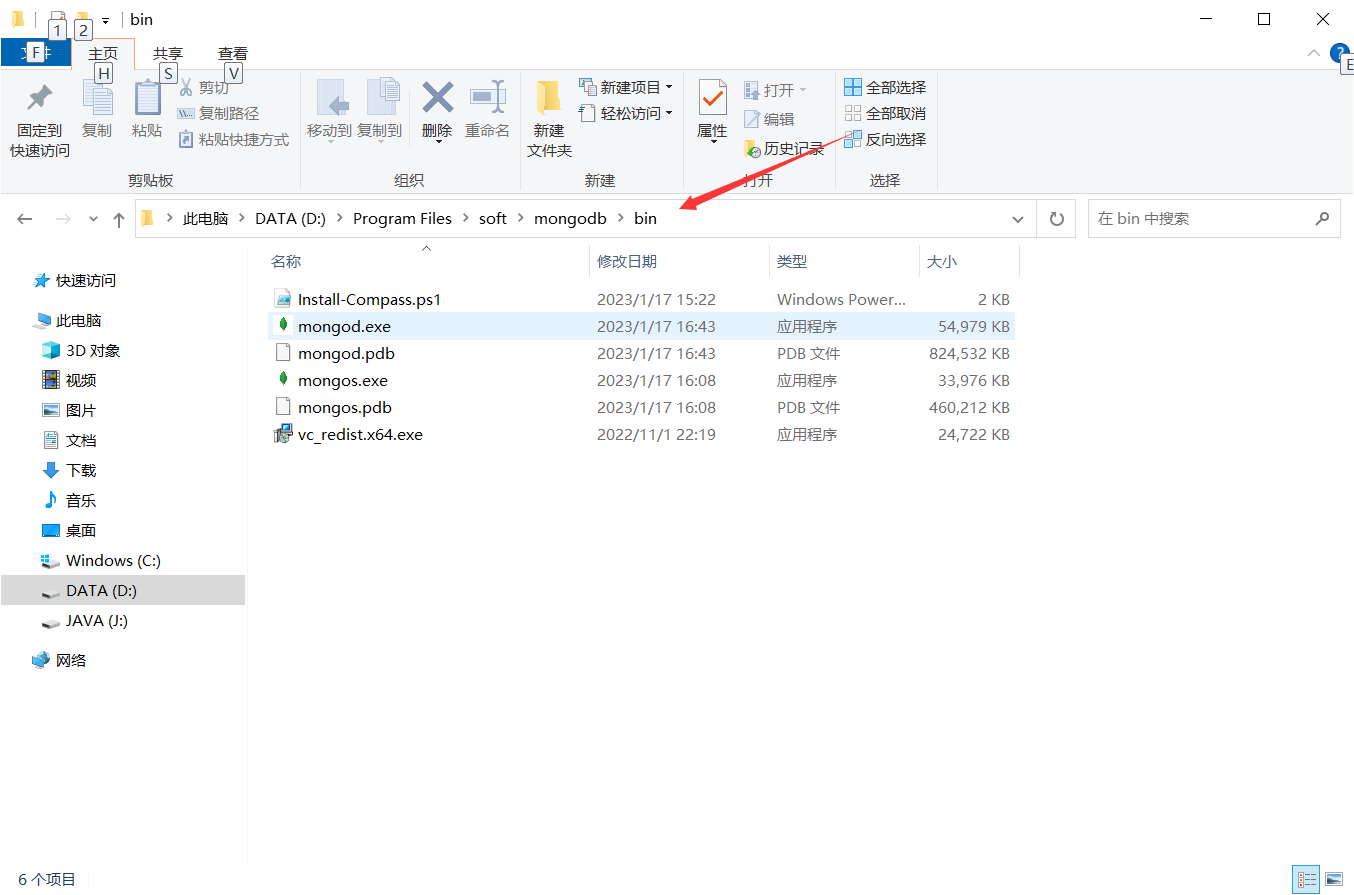Click the search magnifier icon
The width and height of the screenshot is (1354, 895).
pos(1322,218)
